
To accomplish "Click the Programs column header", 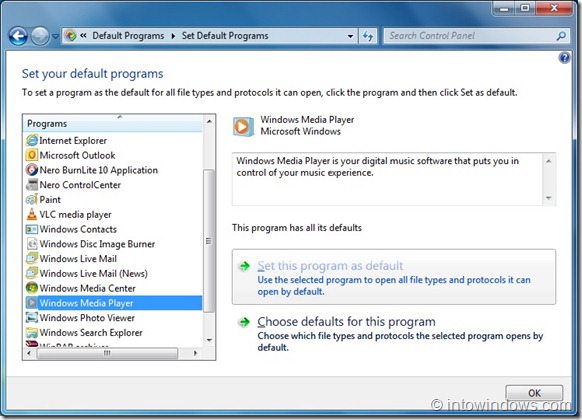I will (113, 123).
